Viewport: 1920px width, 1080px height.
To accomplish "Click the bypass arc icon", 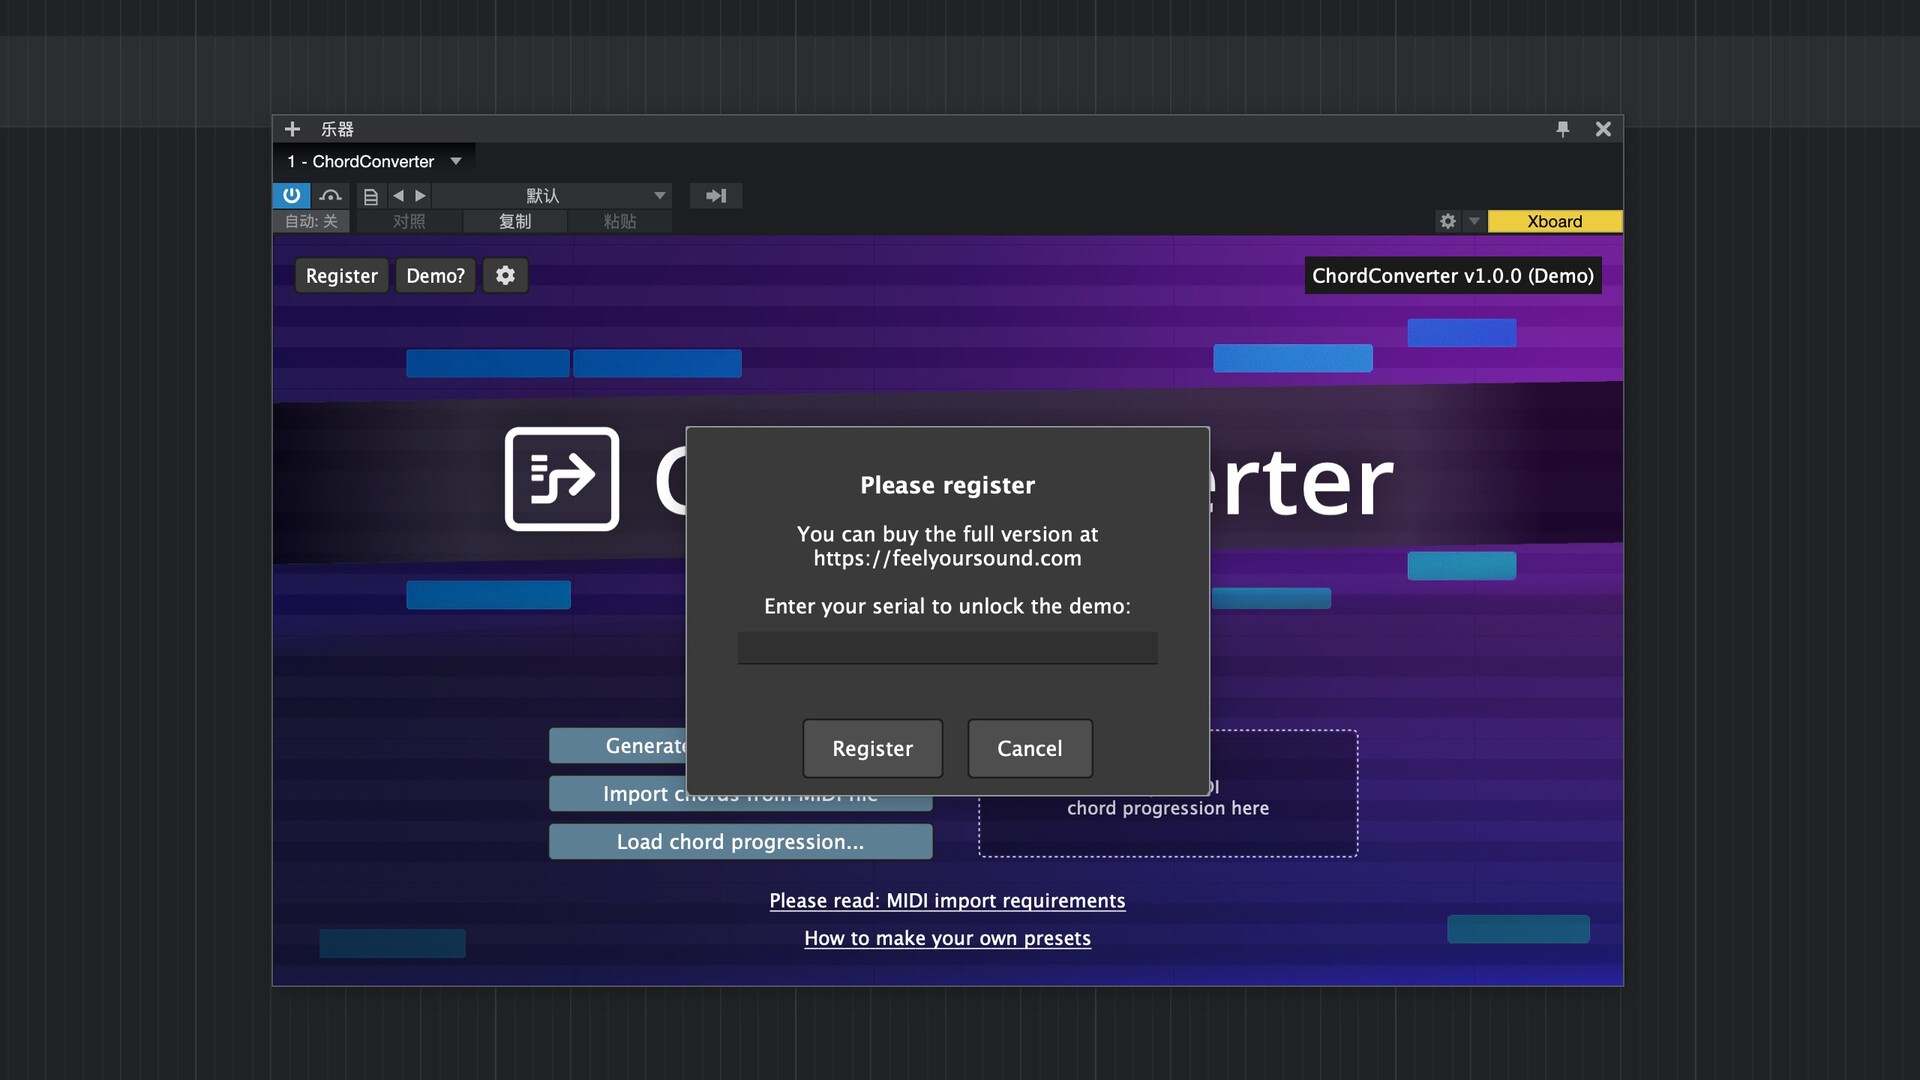I will (330, 195).
